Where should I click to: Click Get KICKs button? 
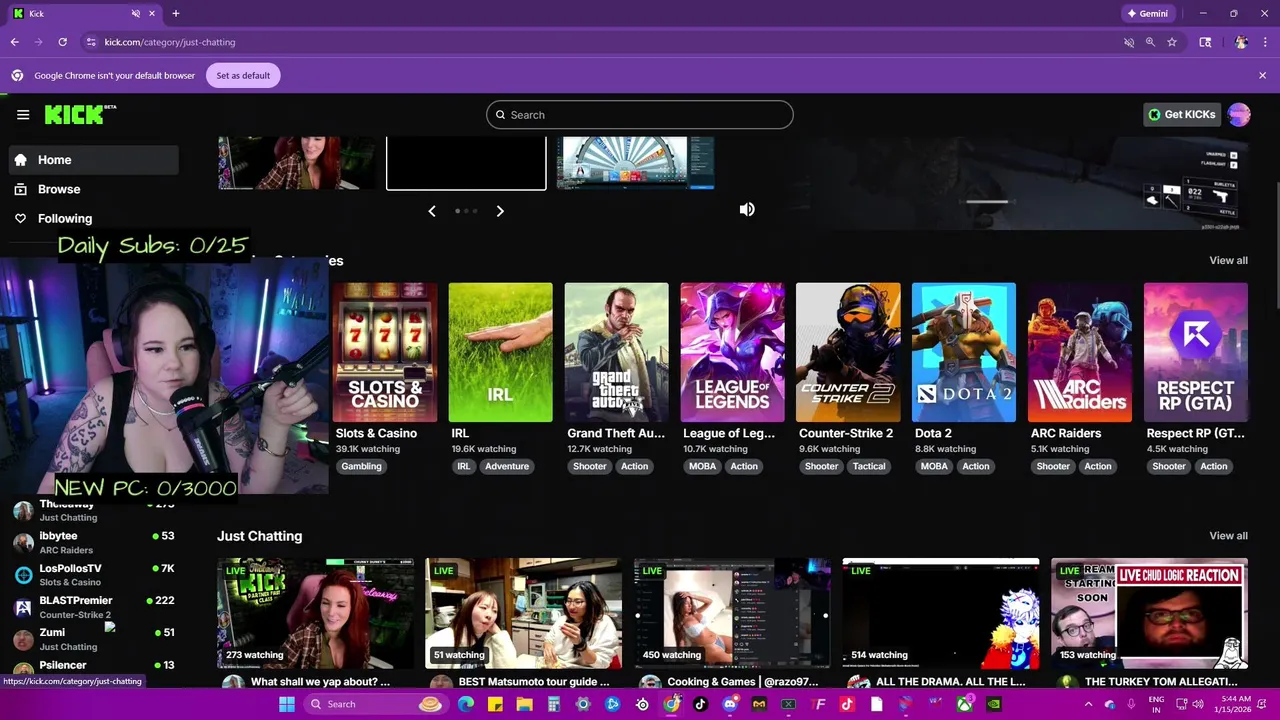click(1182, 114)
